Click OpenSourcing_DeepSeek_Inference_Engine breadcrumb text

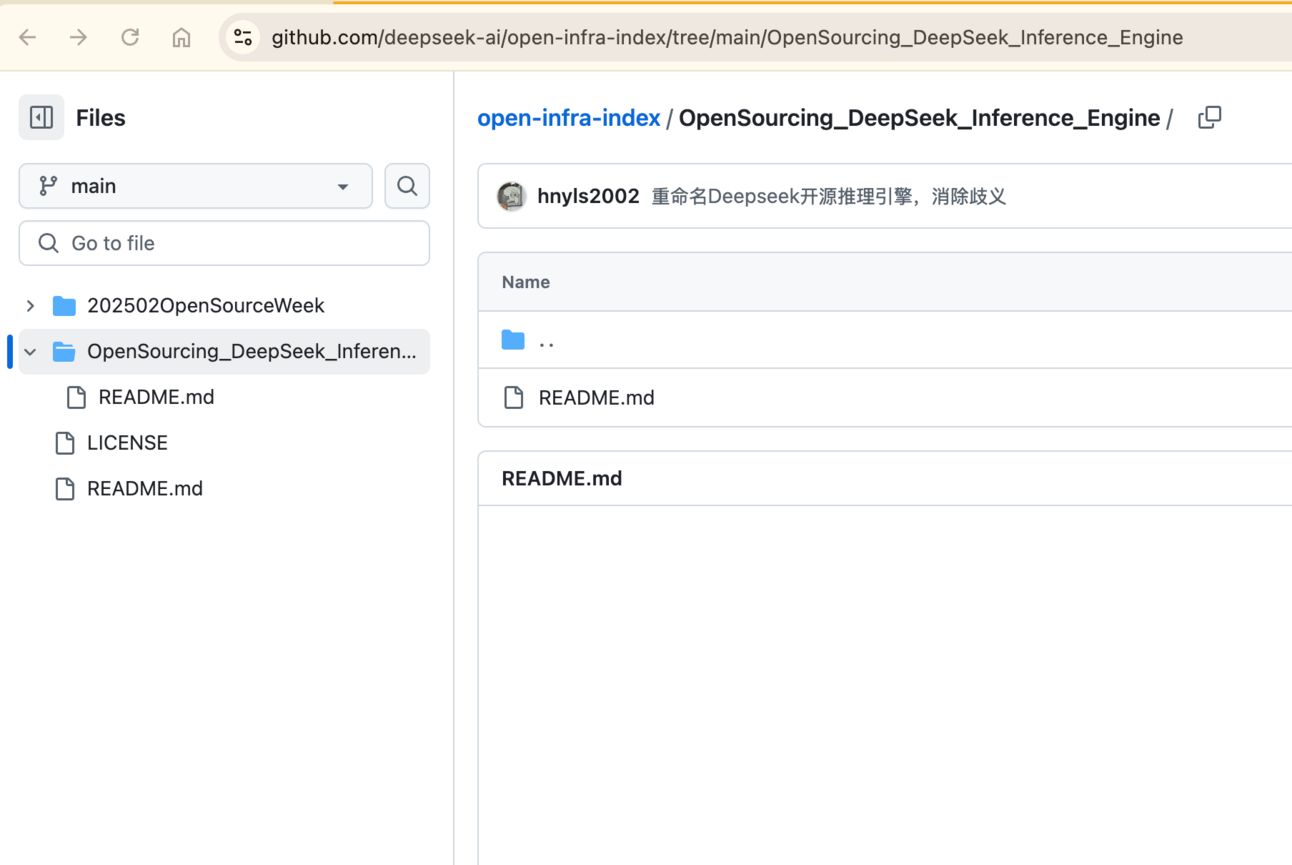[x=919, y=118]
